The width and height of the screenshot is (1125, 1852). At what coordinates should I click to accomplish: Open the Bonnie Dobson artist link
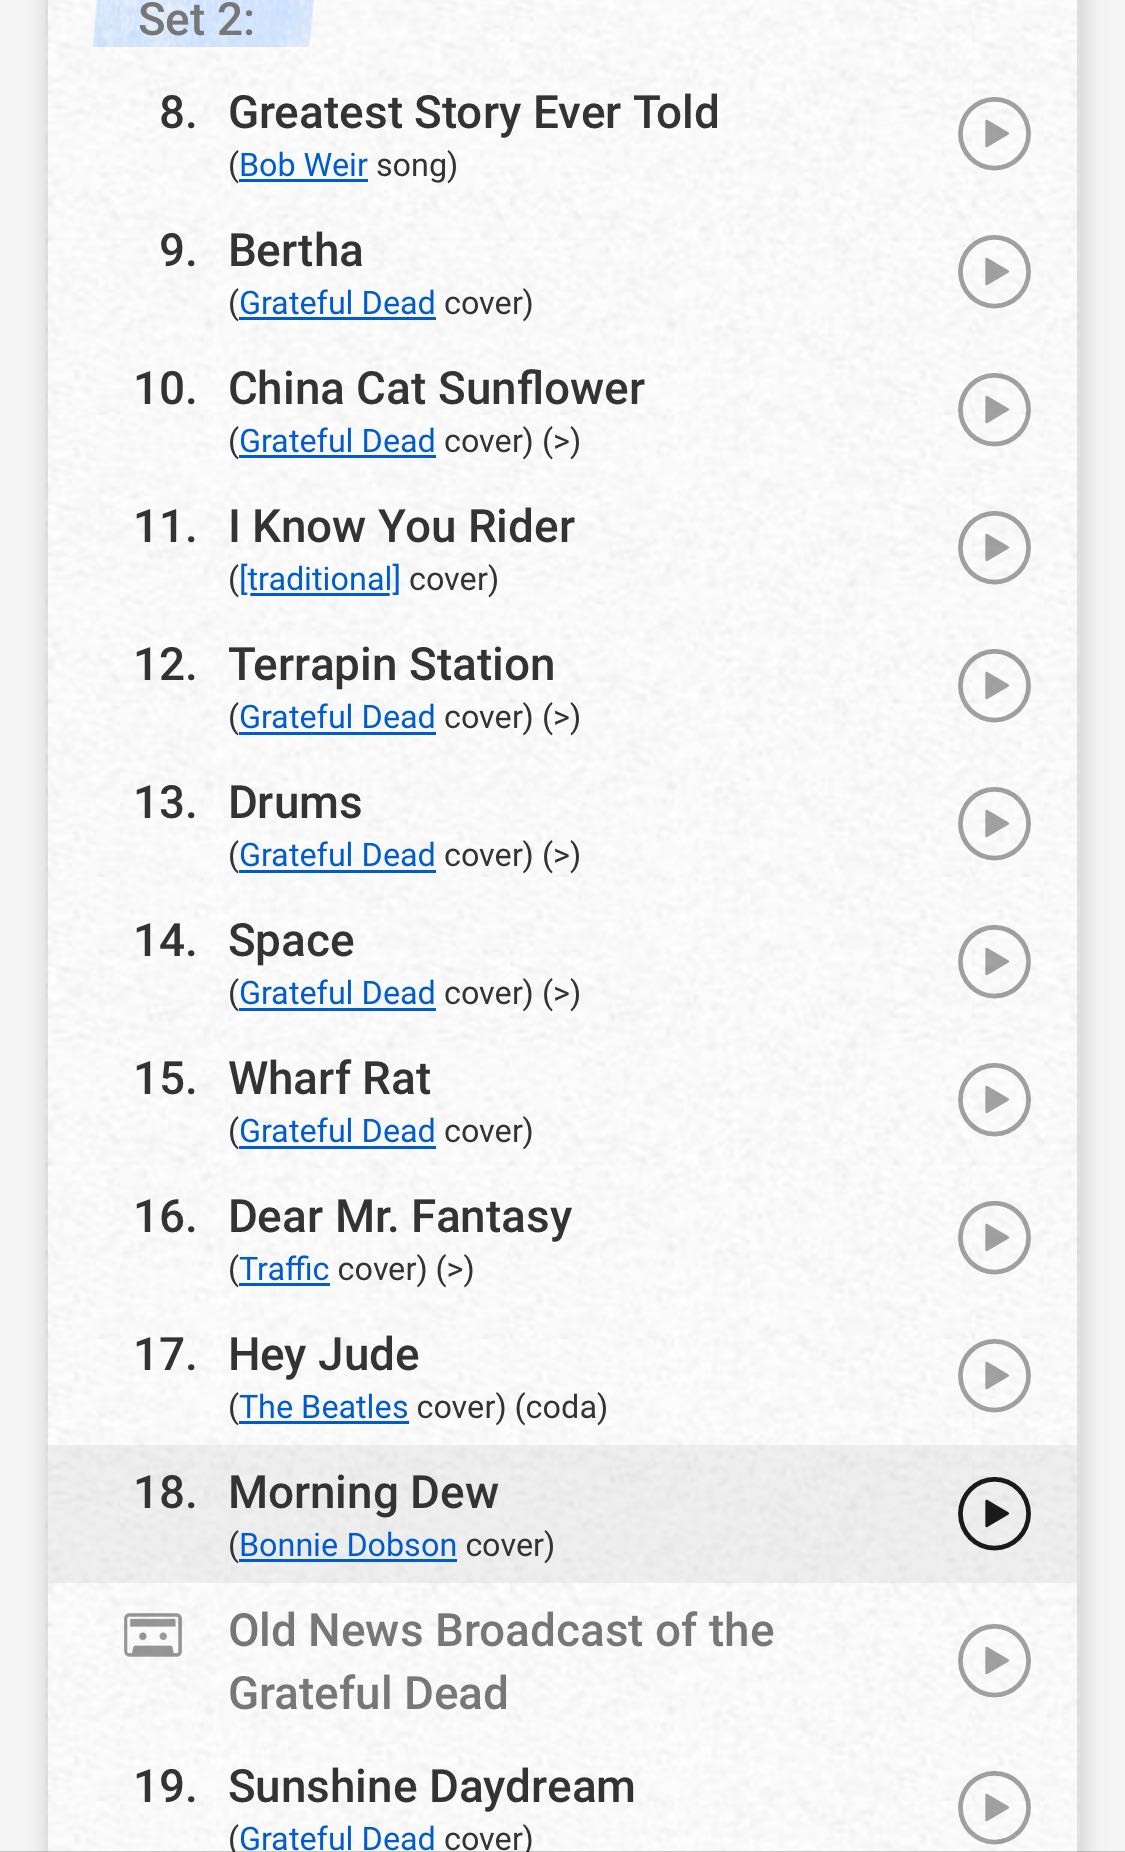(347, 1545)
